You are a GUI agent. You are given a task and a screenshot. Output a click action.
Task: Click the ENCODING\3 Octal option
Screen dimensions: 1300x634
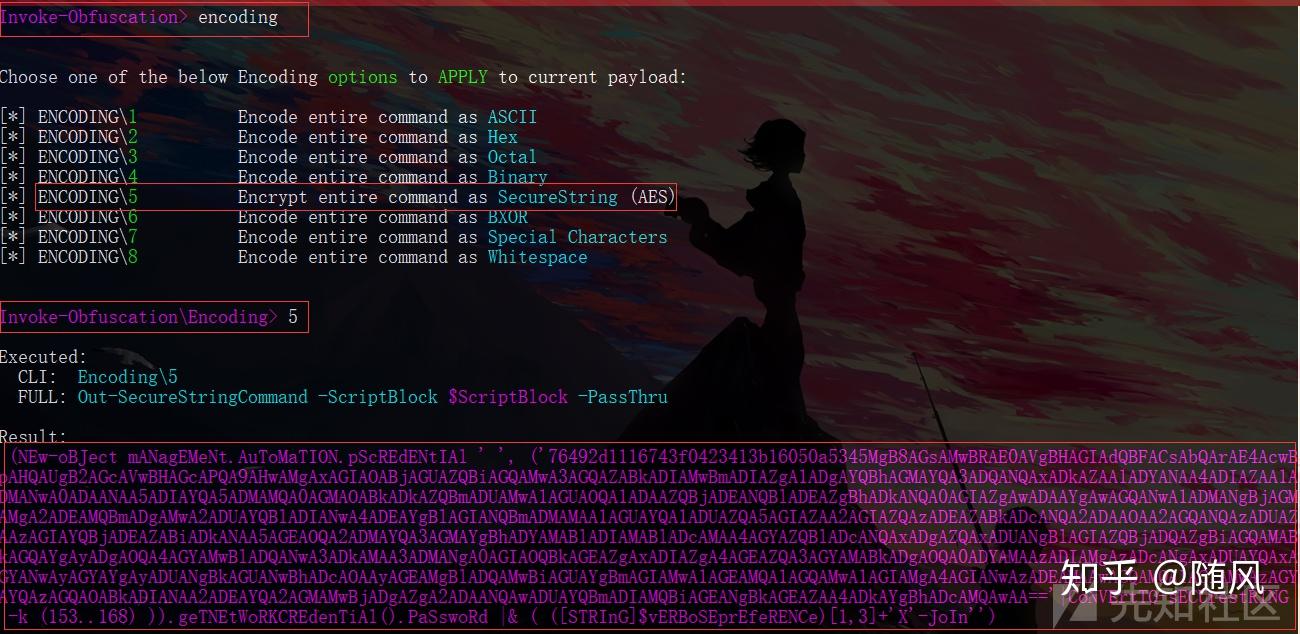click(x=268, y=157)
